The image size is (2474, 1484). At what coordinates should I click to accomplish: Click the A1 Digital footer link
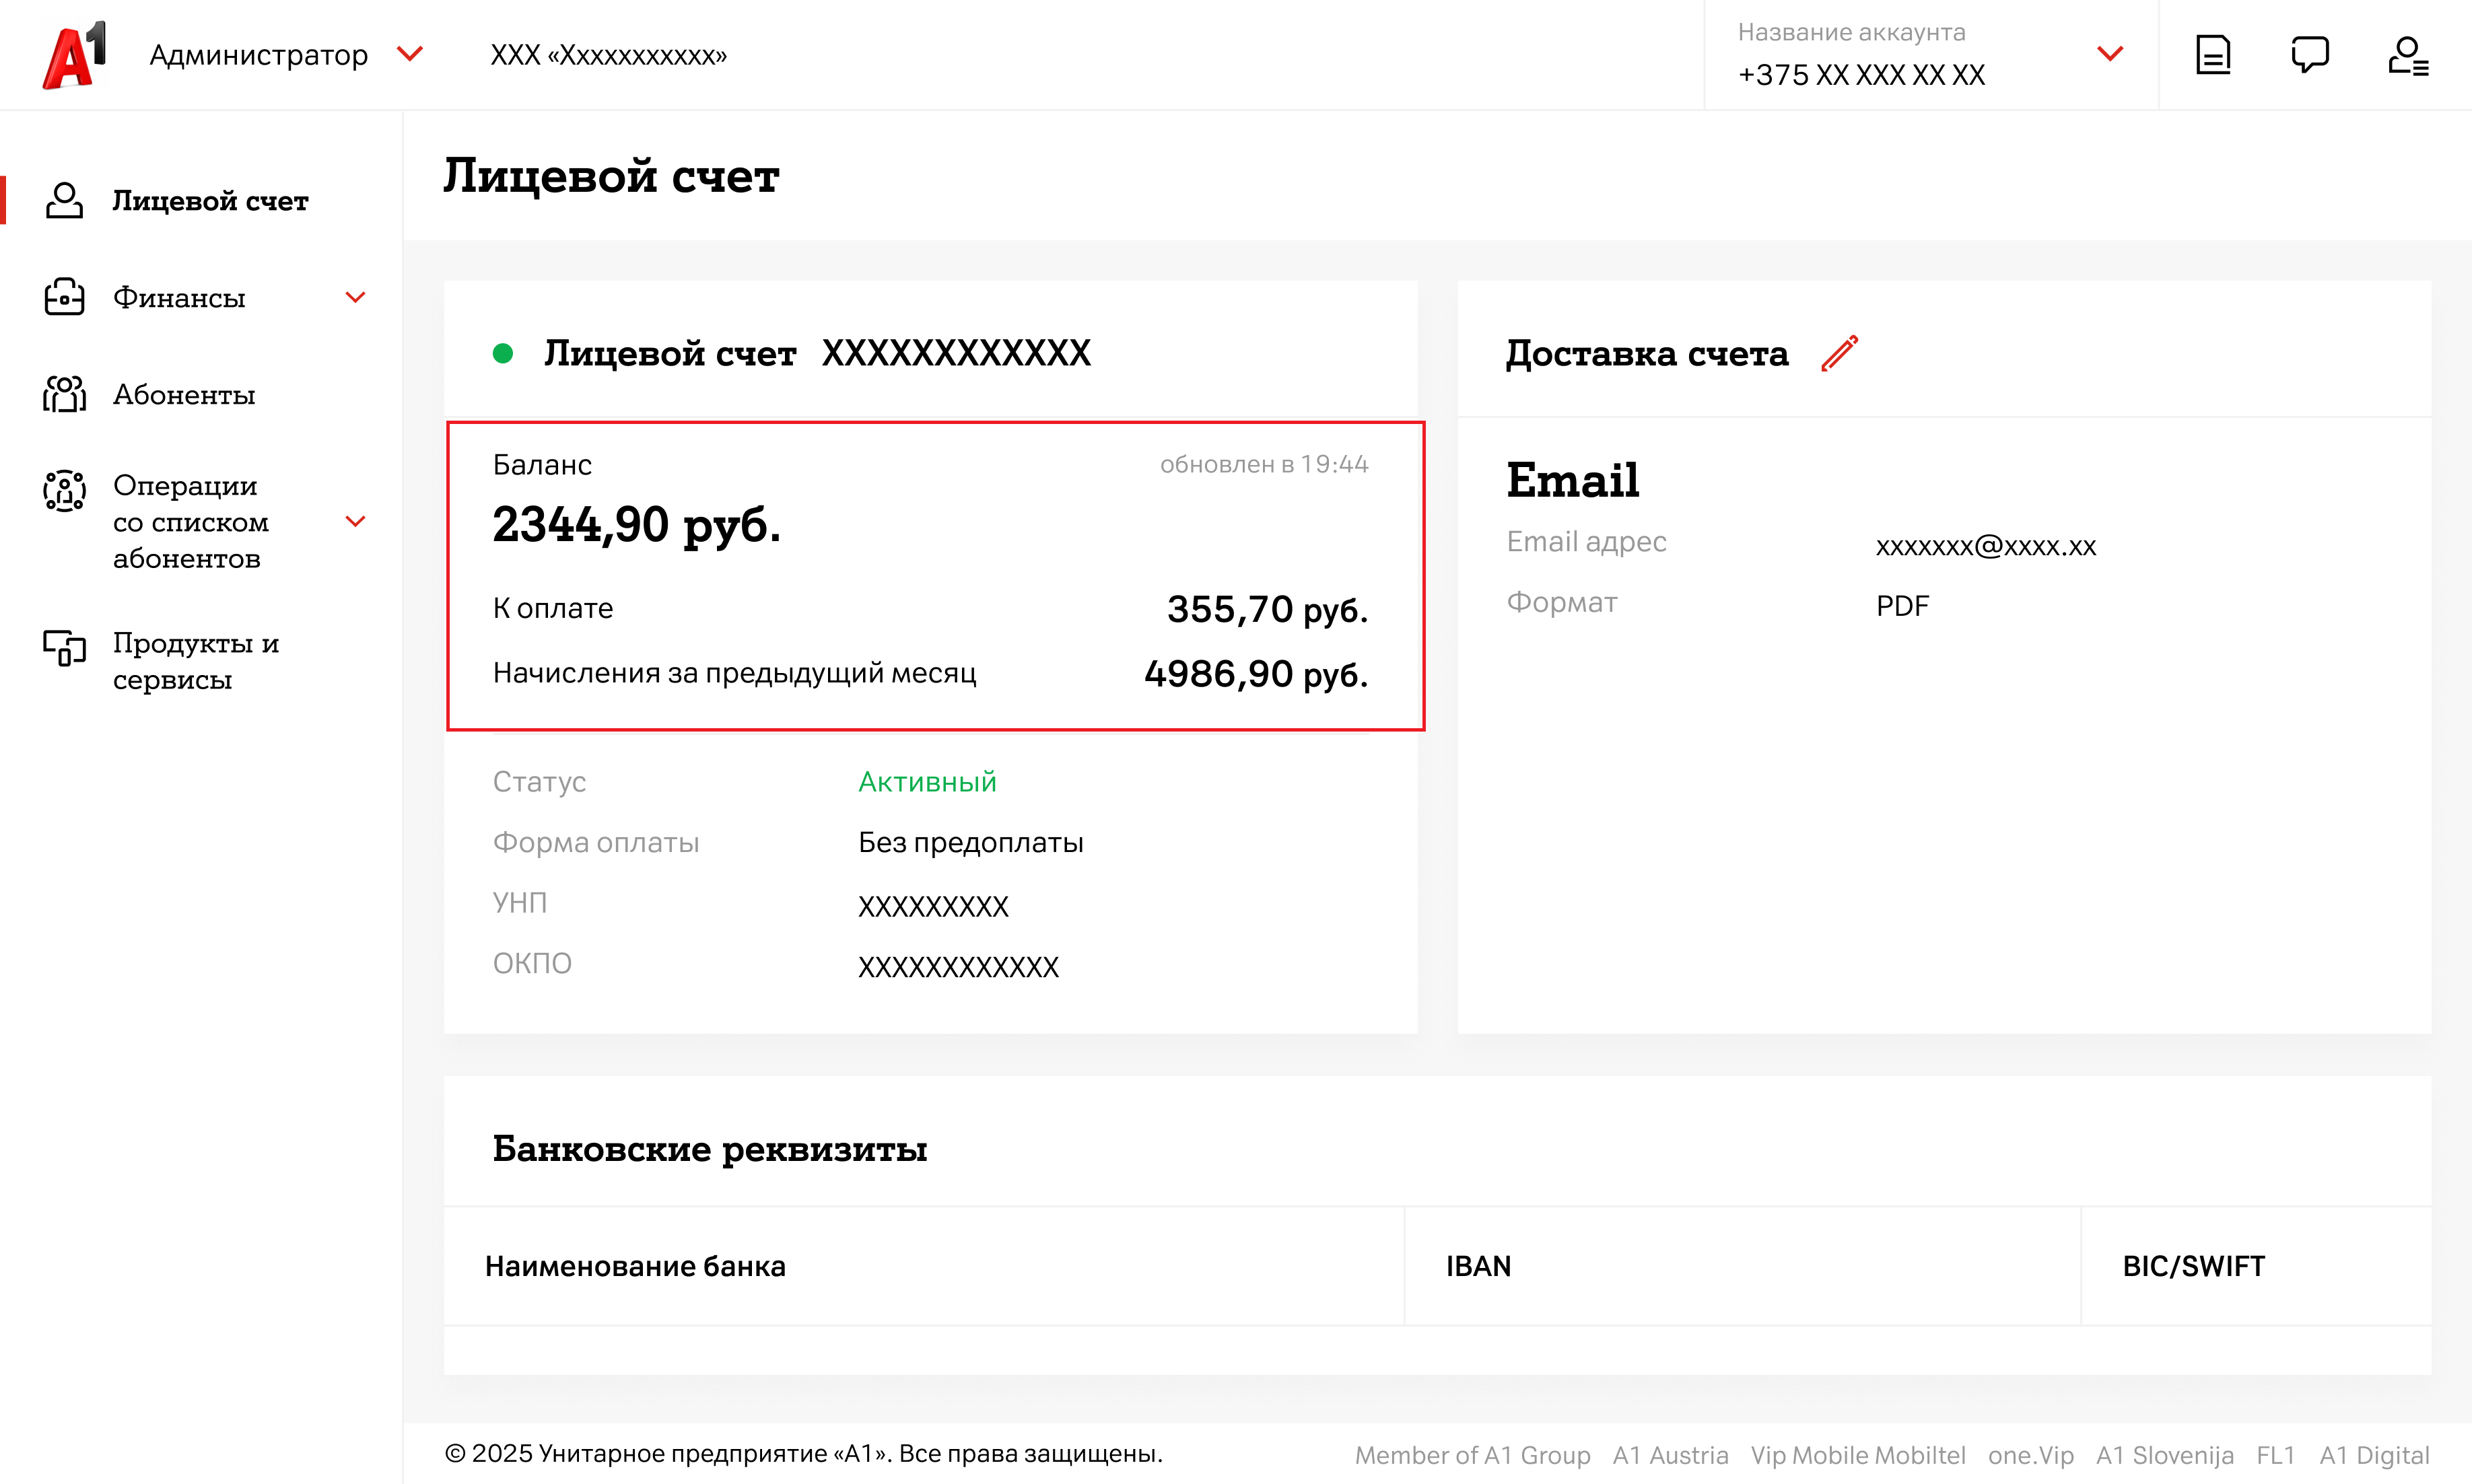click(x=2374, y=1455)
